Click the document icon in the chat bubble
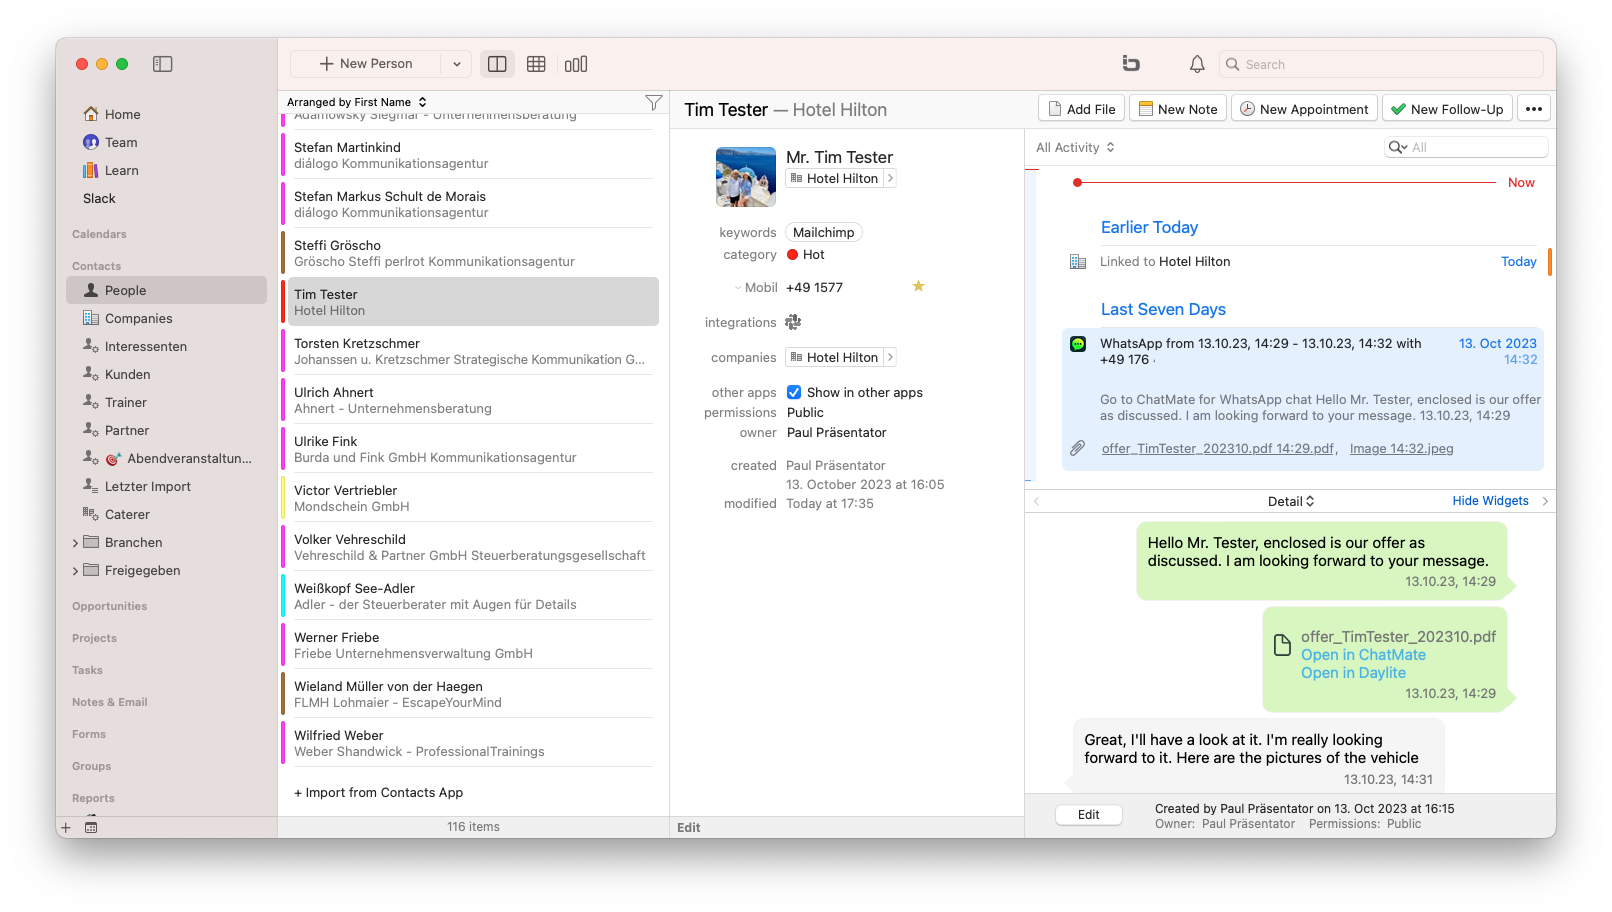The width and height of the screenshot is (1612, 912). (1282, 645)
